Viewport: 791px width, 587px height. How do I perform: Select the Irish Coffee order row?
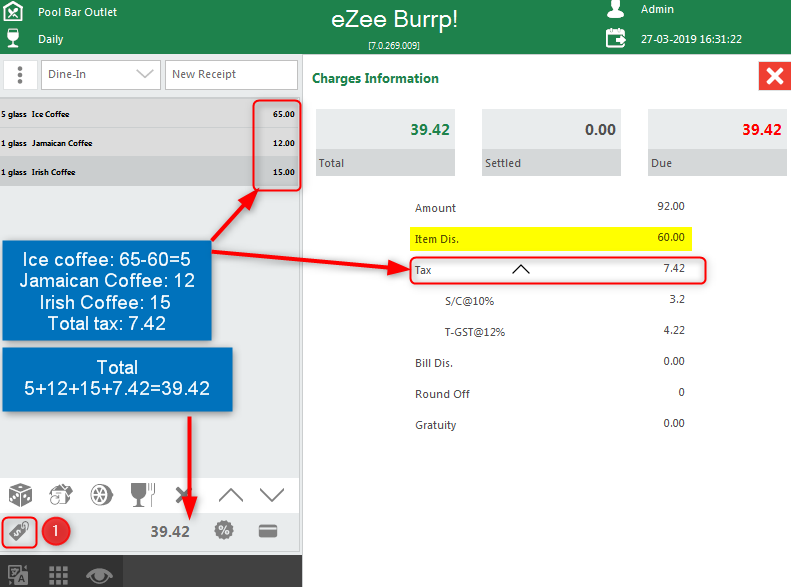click(149, 171)
